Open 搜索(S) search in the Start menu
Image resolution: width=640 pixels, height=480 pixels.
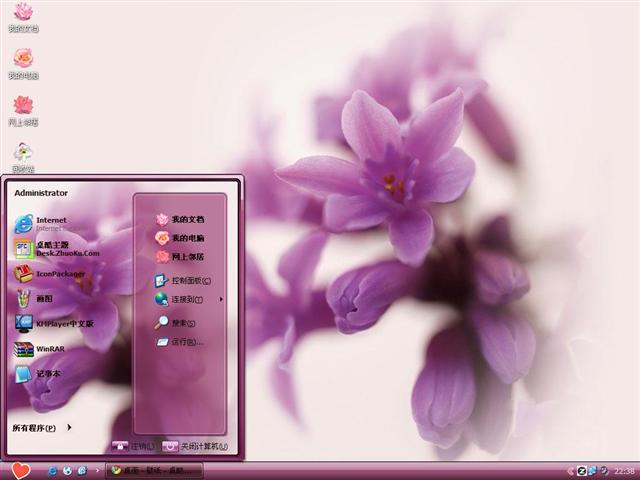coord(175,323)
